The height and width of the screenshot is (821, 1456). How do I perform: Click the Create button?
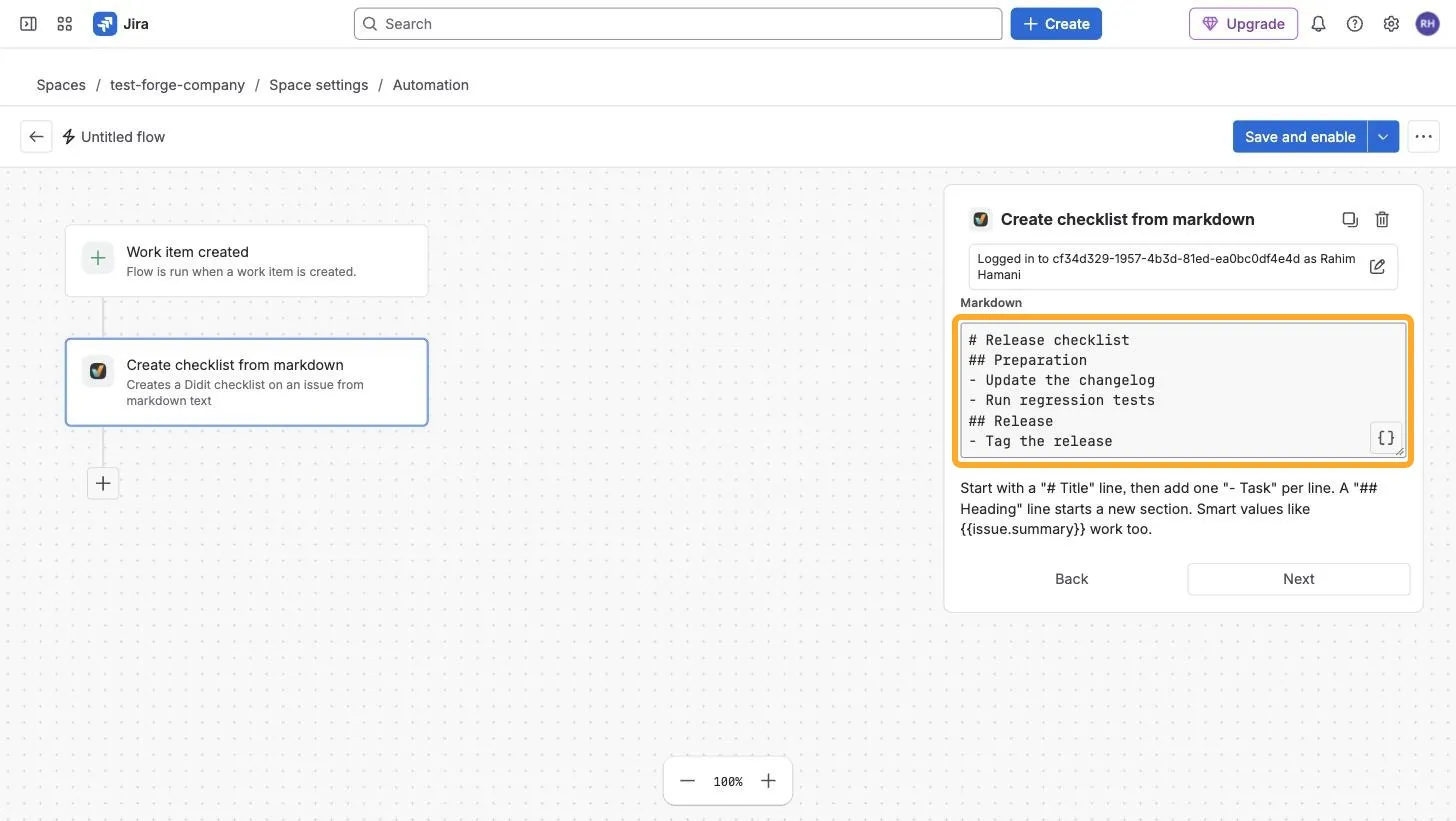[x=1056, y=24]
